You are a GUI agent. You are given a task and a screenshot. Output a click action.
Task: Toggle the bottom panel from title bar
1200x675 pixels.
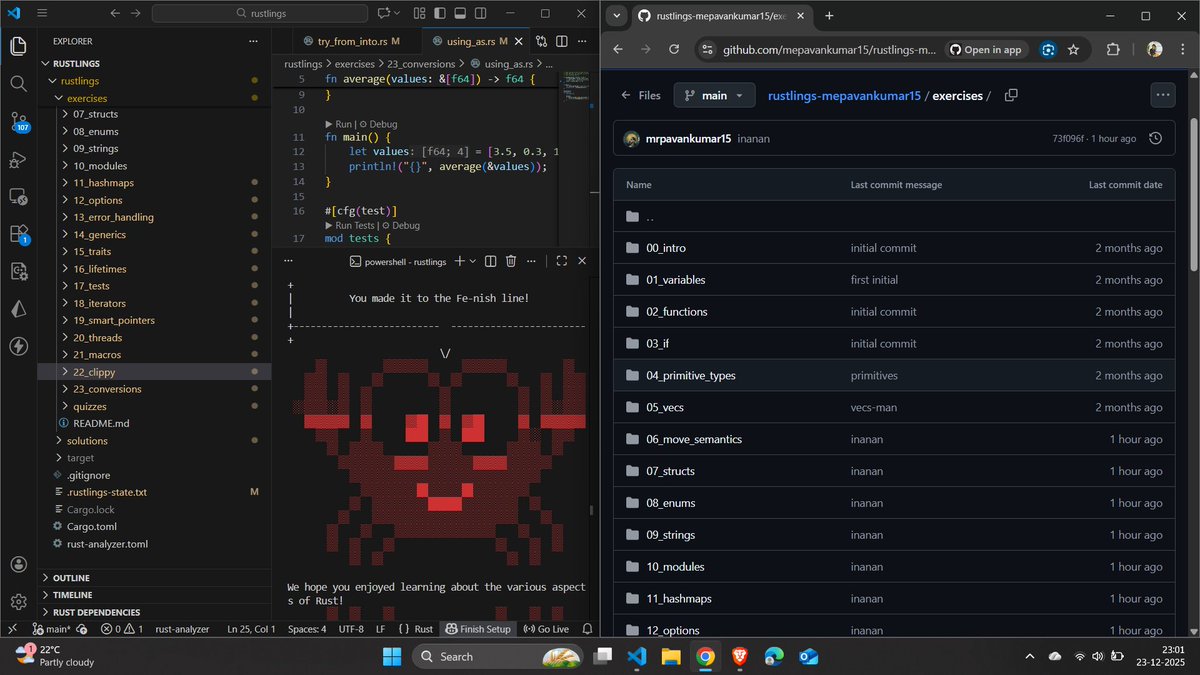tap(459, 14)
